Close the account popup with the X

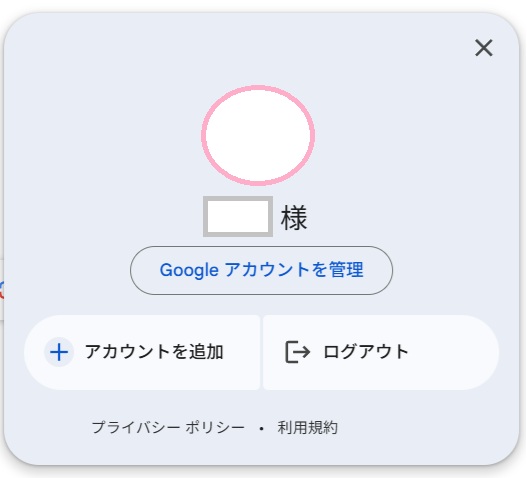click(484, 48)
